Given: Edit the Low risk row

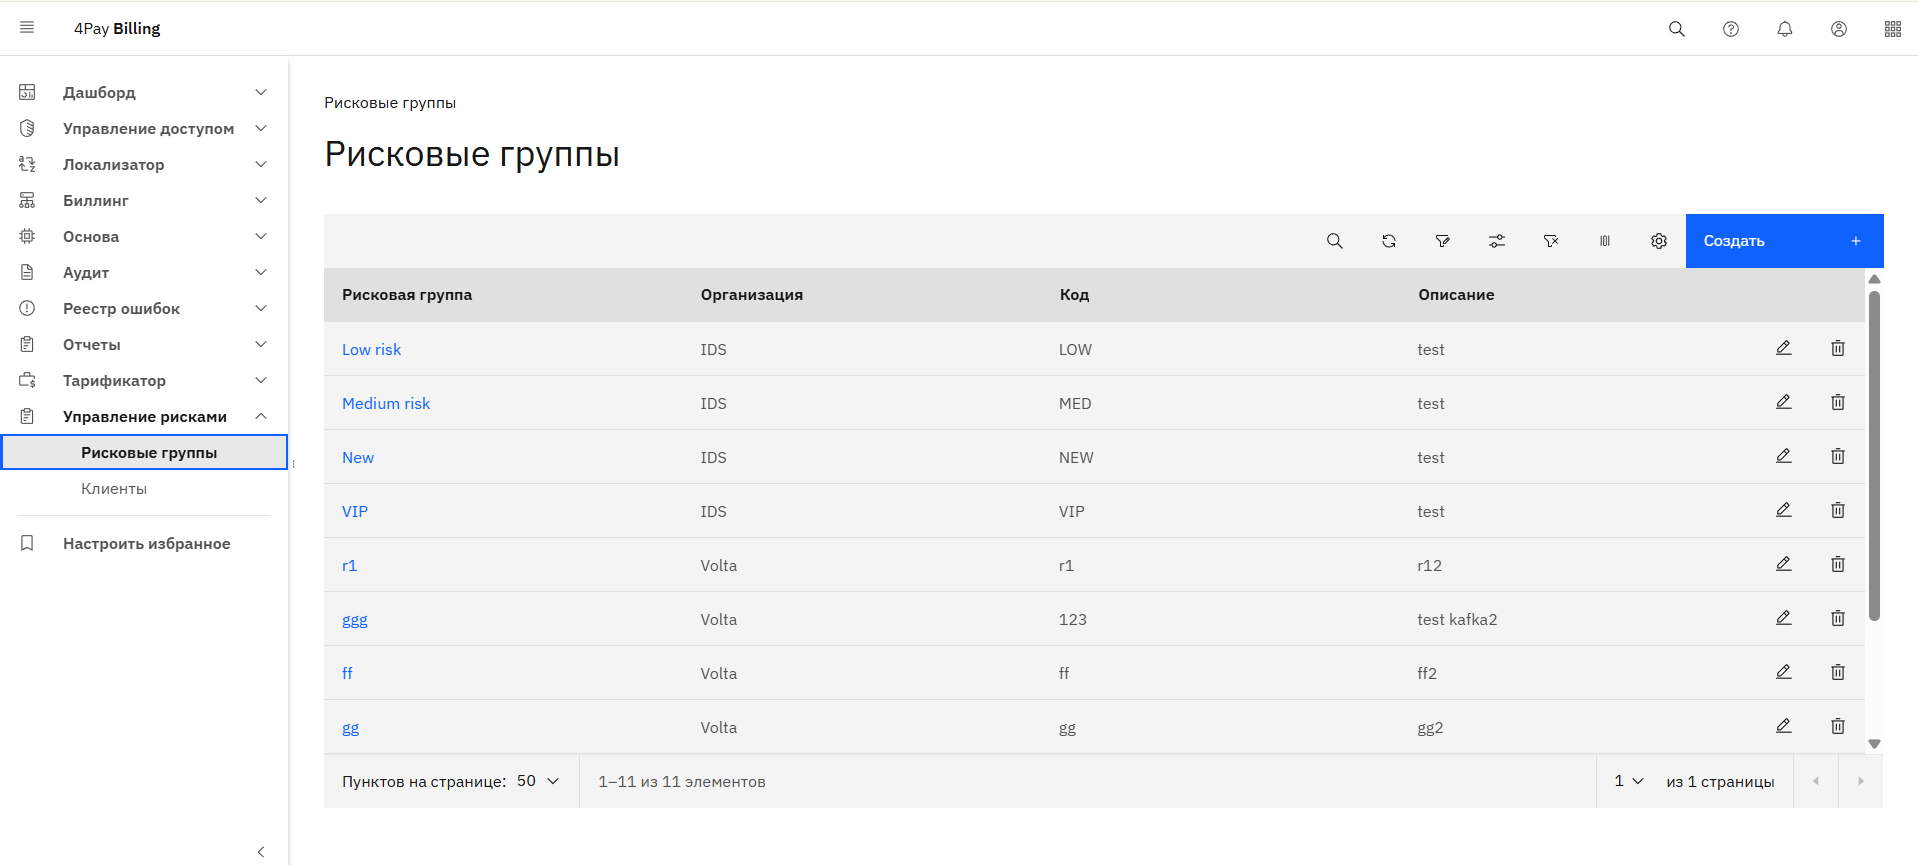Looking at the screenshot, I should (x=1783, y=348).
